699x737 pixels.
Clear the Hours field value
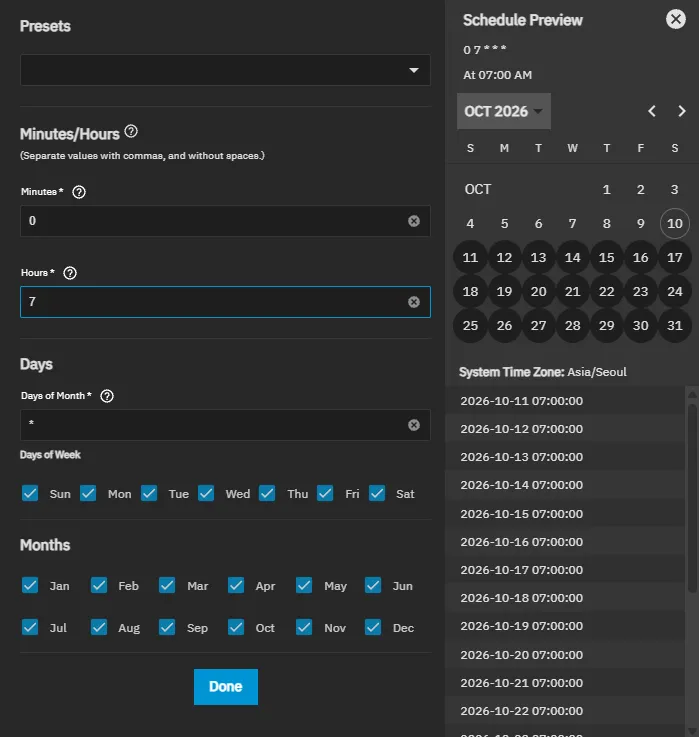tap(414, 302)
